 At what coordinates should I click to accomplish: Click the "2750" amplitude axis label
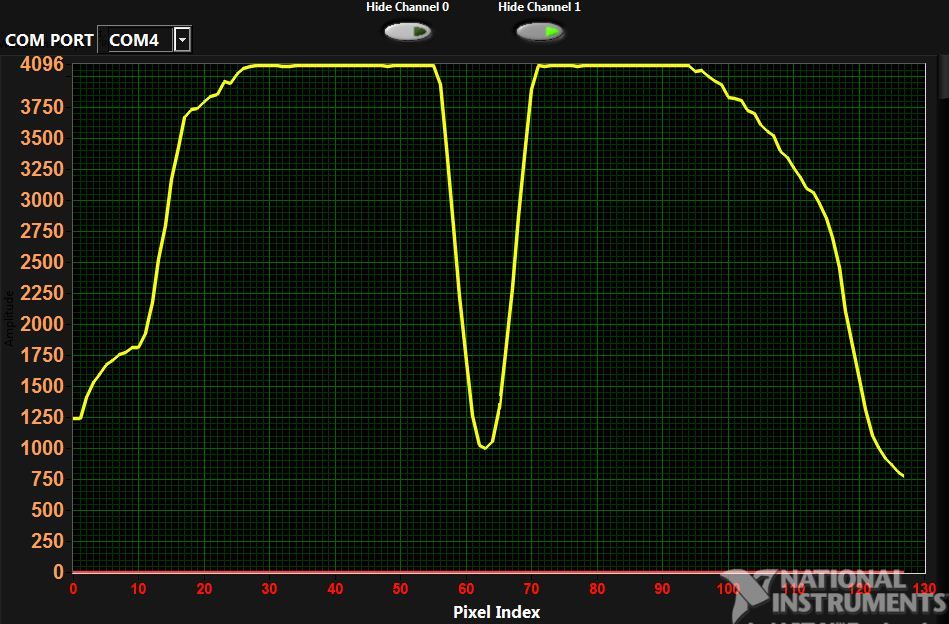pos(42,231)
